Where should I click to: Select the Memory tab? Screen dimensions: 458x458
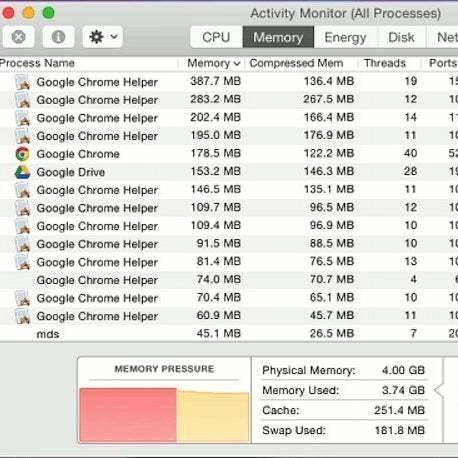[x=278, y=37]
